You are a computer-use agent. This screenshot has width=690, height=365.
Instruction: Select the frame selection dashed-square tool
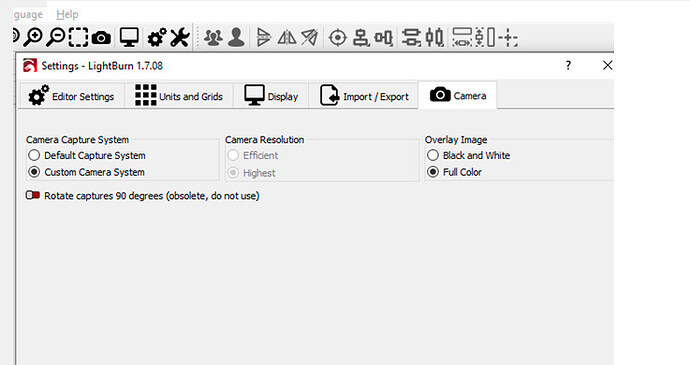click(x=78, y=37)
